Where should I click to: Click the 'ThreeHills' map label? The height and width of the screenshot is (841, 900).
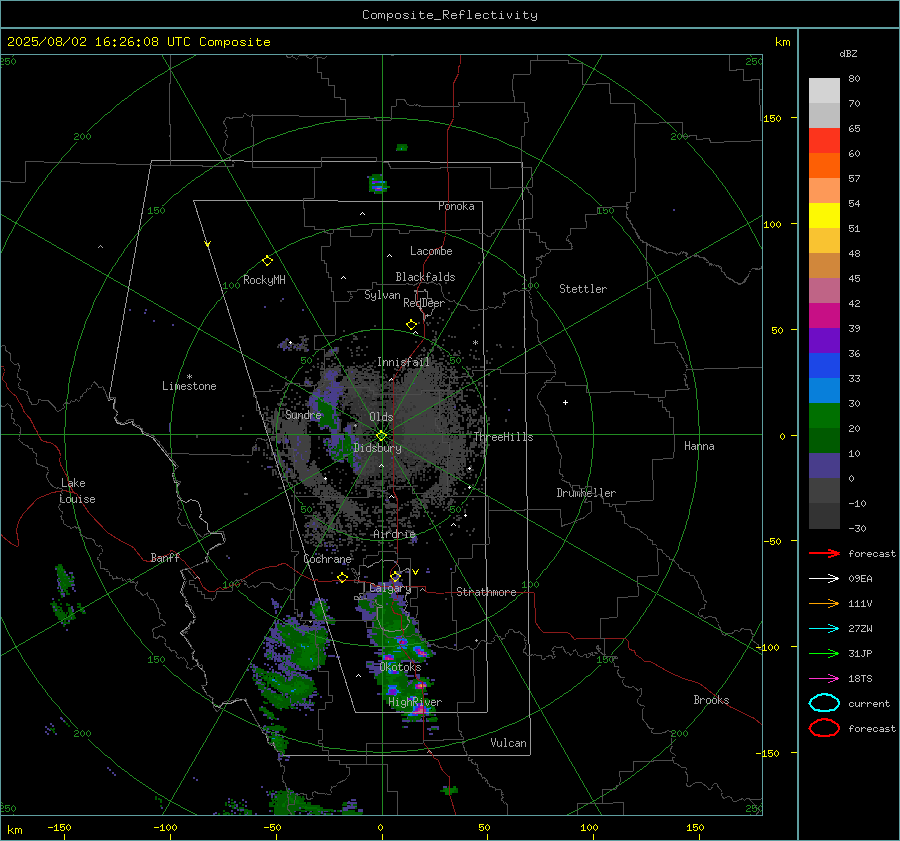pyautogui.click(x=503, y=437)
